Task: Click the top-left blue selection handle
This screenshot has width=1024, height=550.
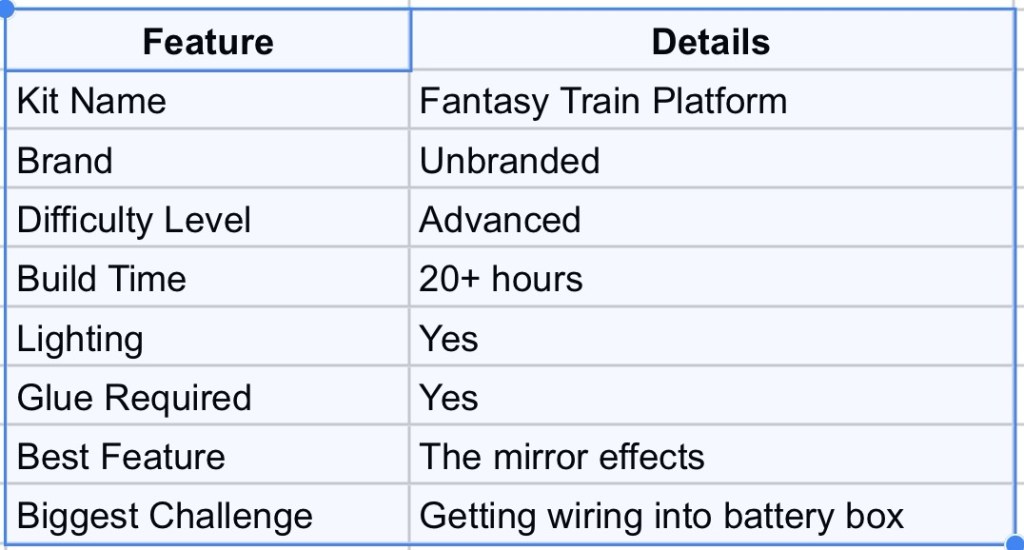Action: [6, 8]
